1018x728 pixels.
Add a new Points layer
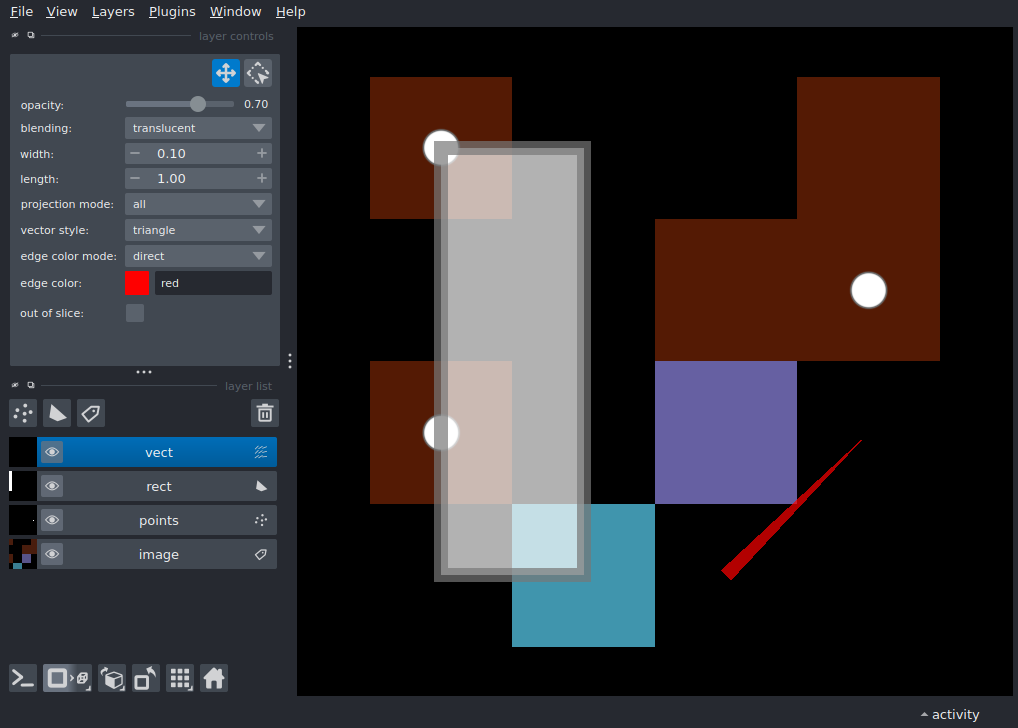22,413
